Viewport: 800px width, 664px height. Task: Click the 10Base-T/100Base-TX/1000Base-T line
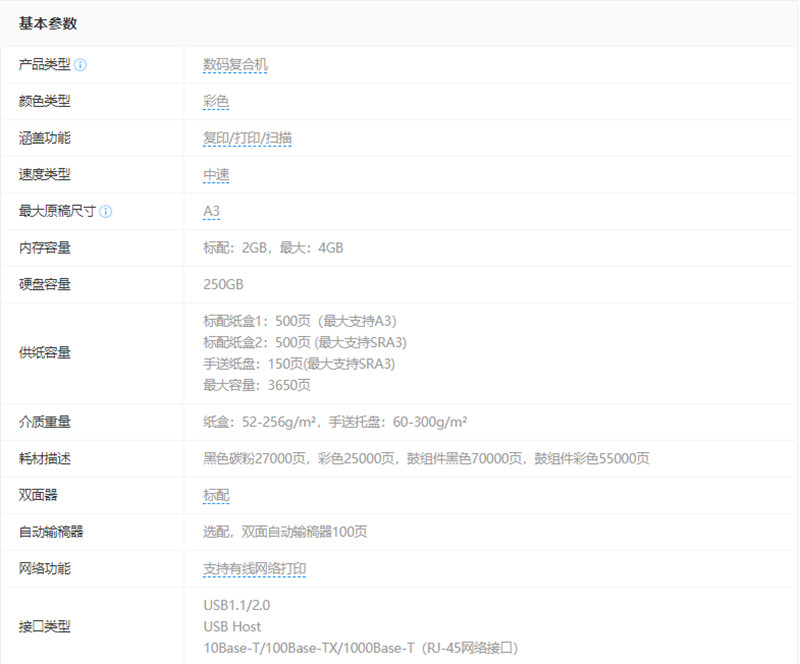coord(361,648)
